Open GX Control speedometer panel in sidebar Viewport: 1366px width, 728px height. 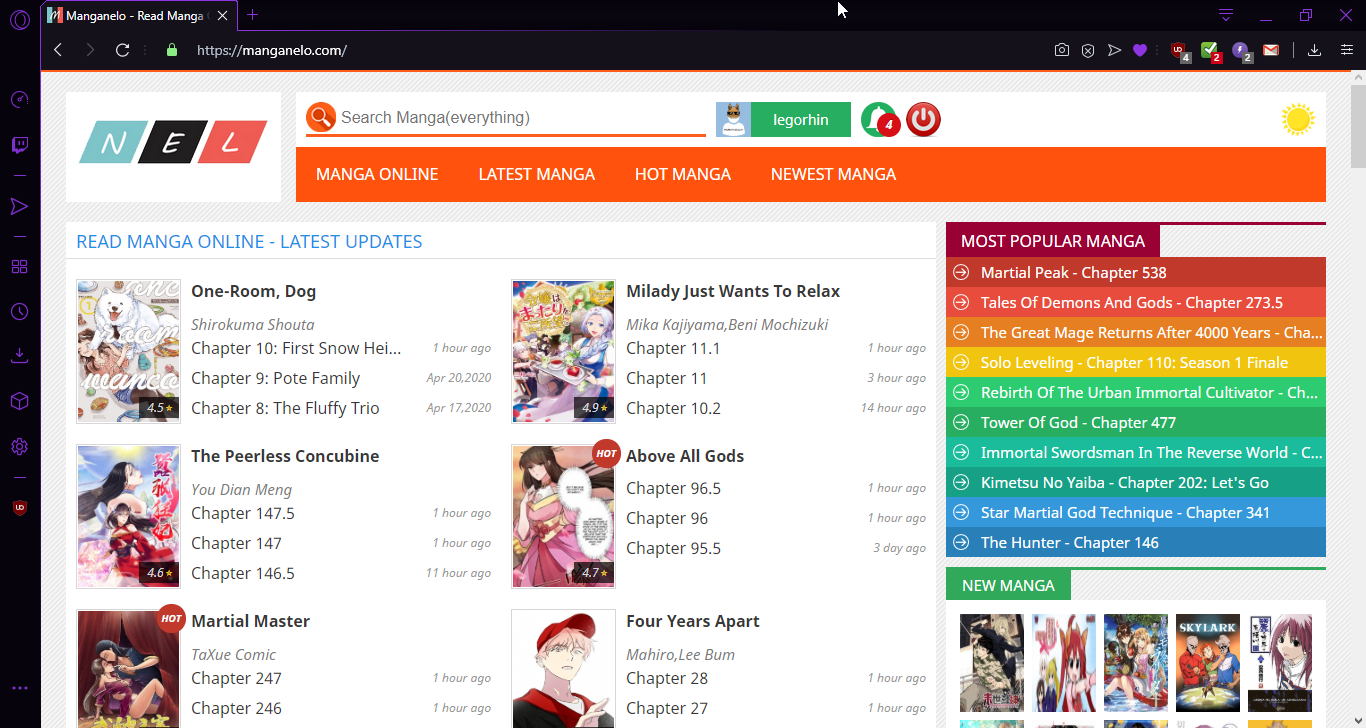[20, 99]
